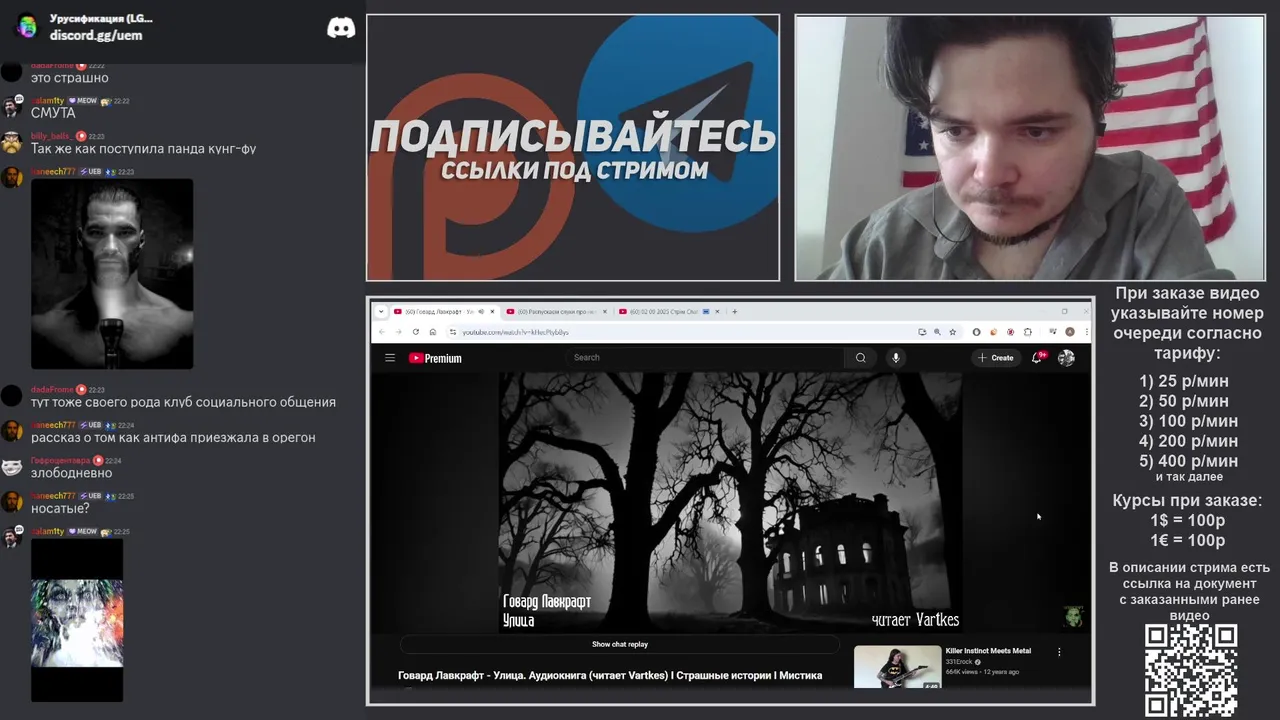1280x720 pixels.
Task: Open black-and-white man image in chat
Action: [112, 273]
